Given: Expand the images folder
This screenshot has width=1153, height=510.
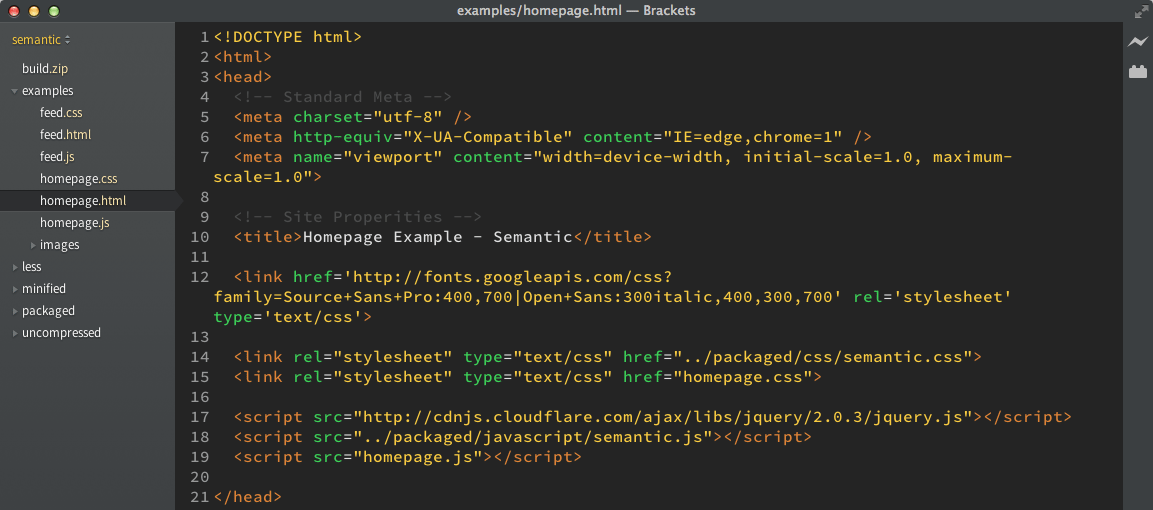Looking at the screenshot, I should tap(33, 245).
